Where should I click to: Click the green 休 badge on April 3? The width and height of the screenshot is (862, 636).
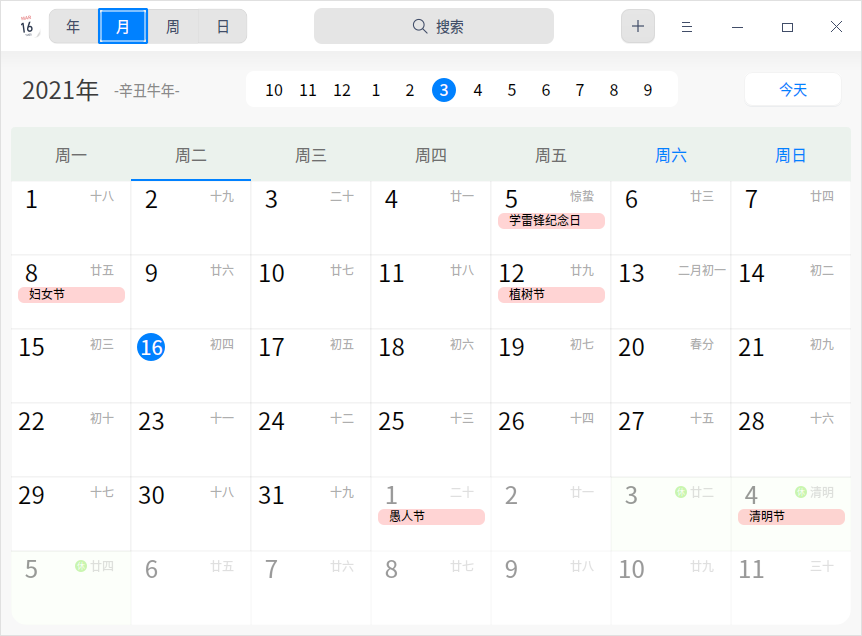[x=680, y=491]
